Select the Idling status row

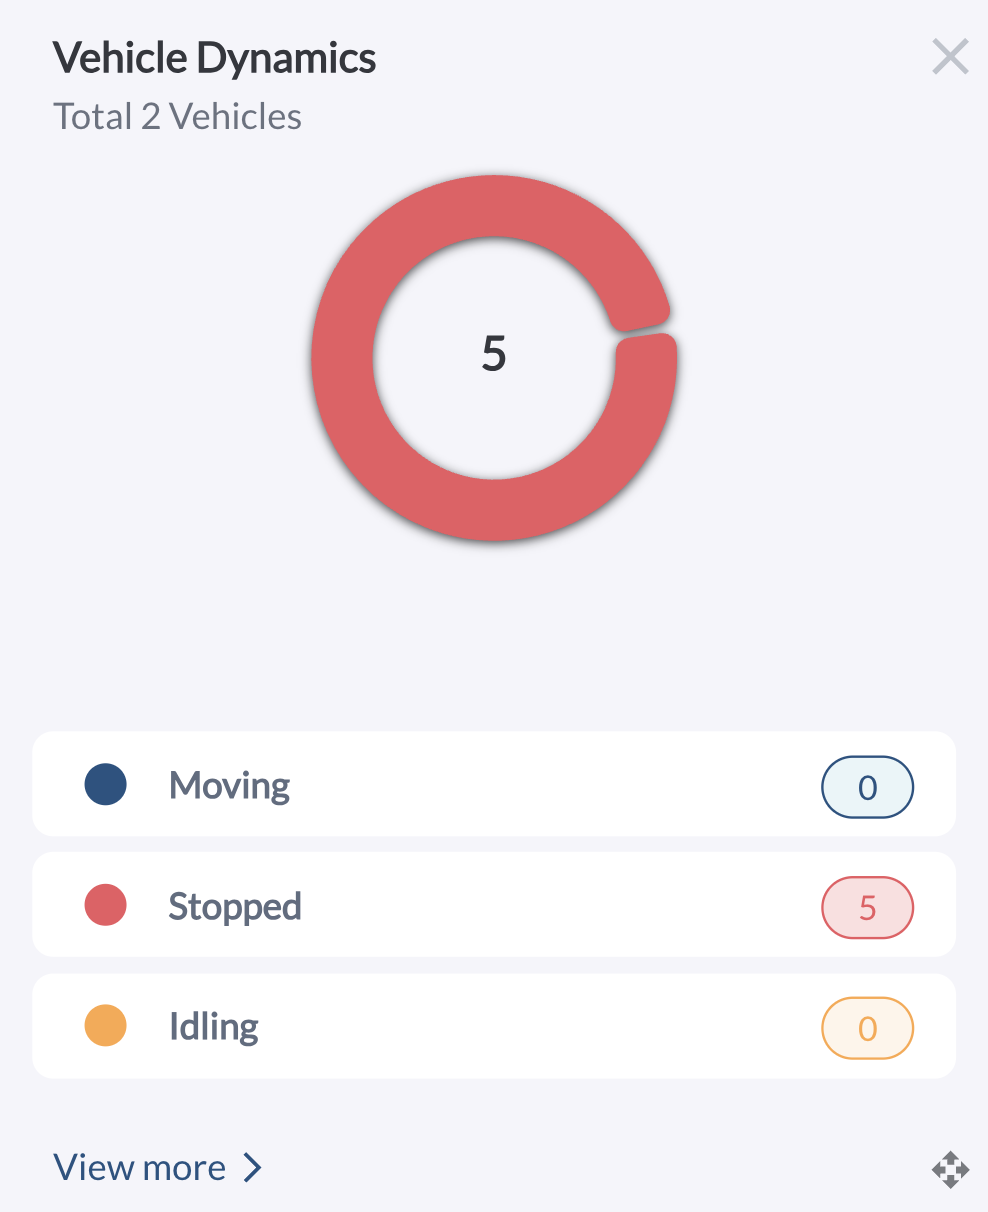pyautogui.click(x=494, y=1026)
